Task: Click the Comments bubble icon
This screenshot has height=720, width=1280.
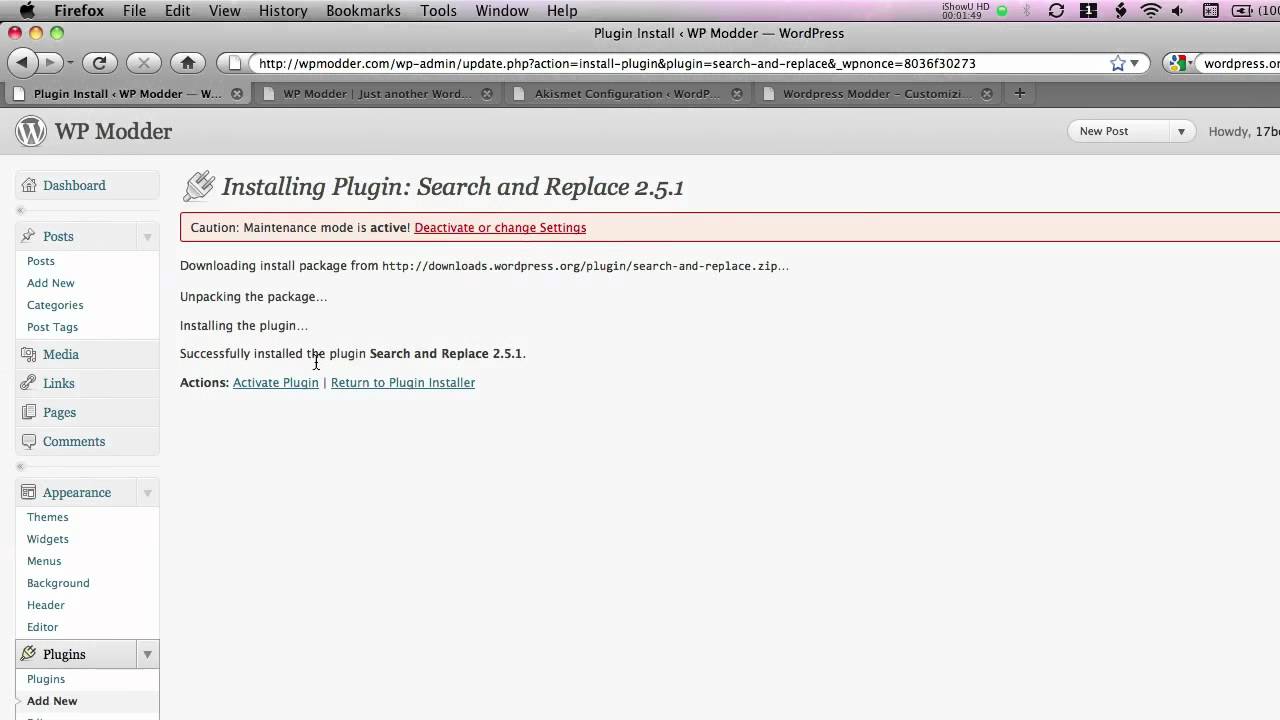Action: point(28,441)
